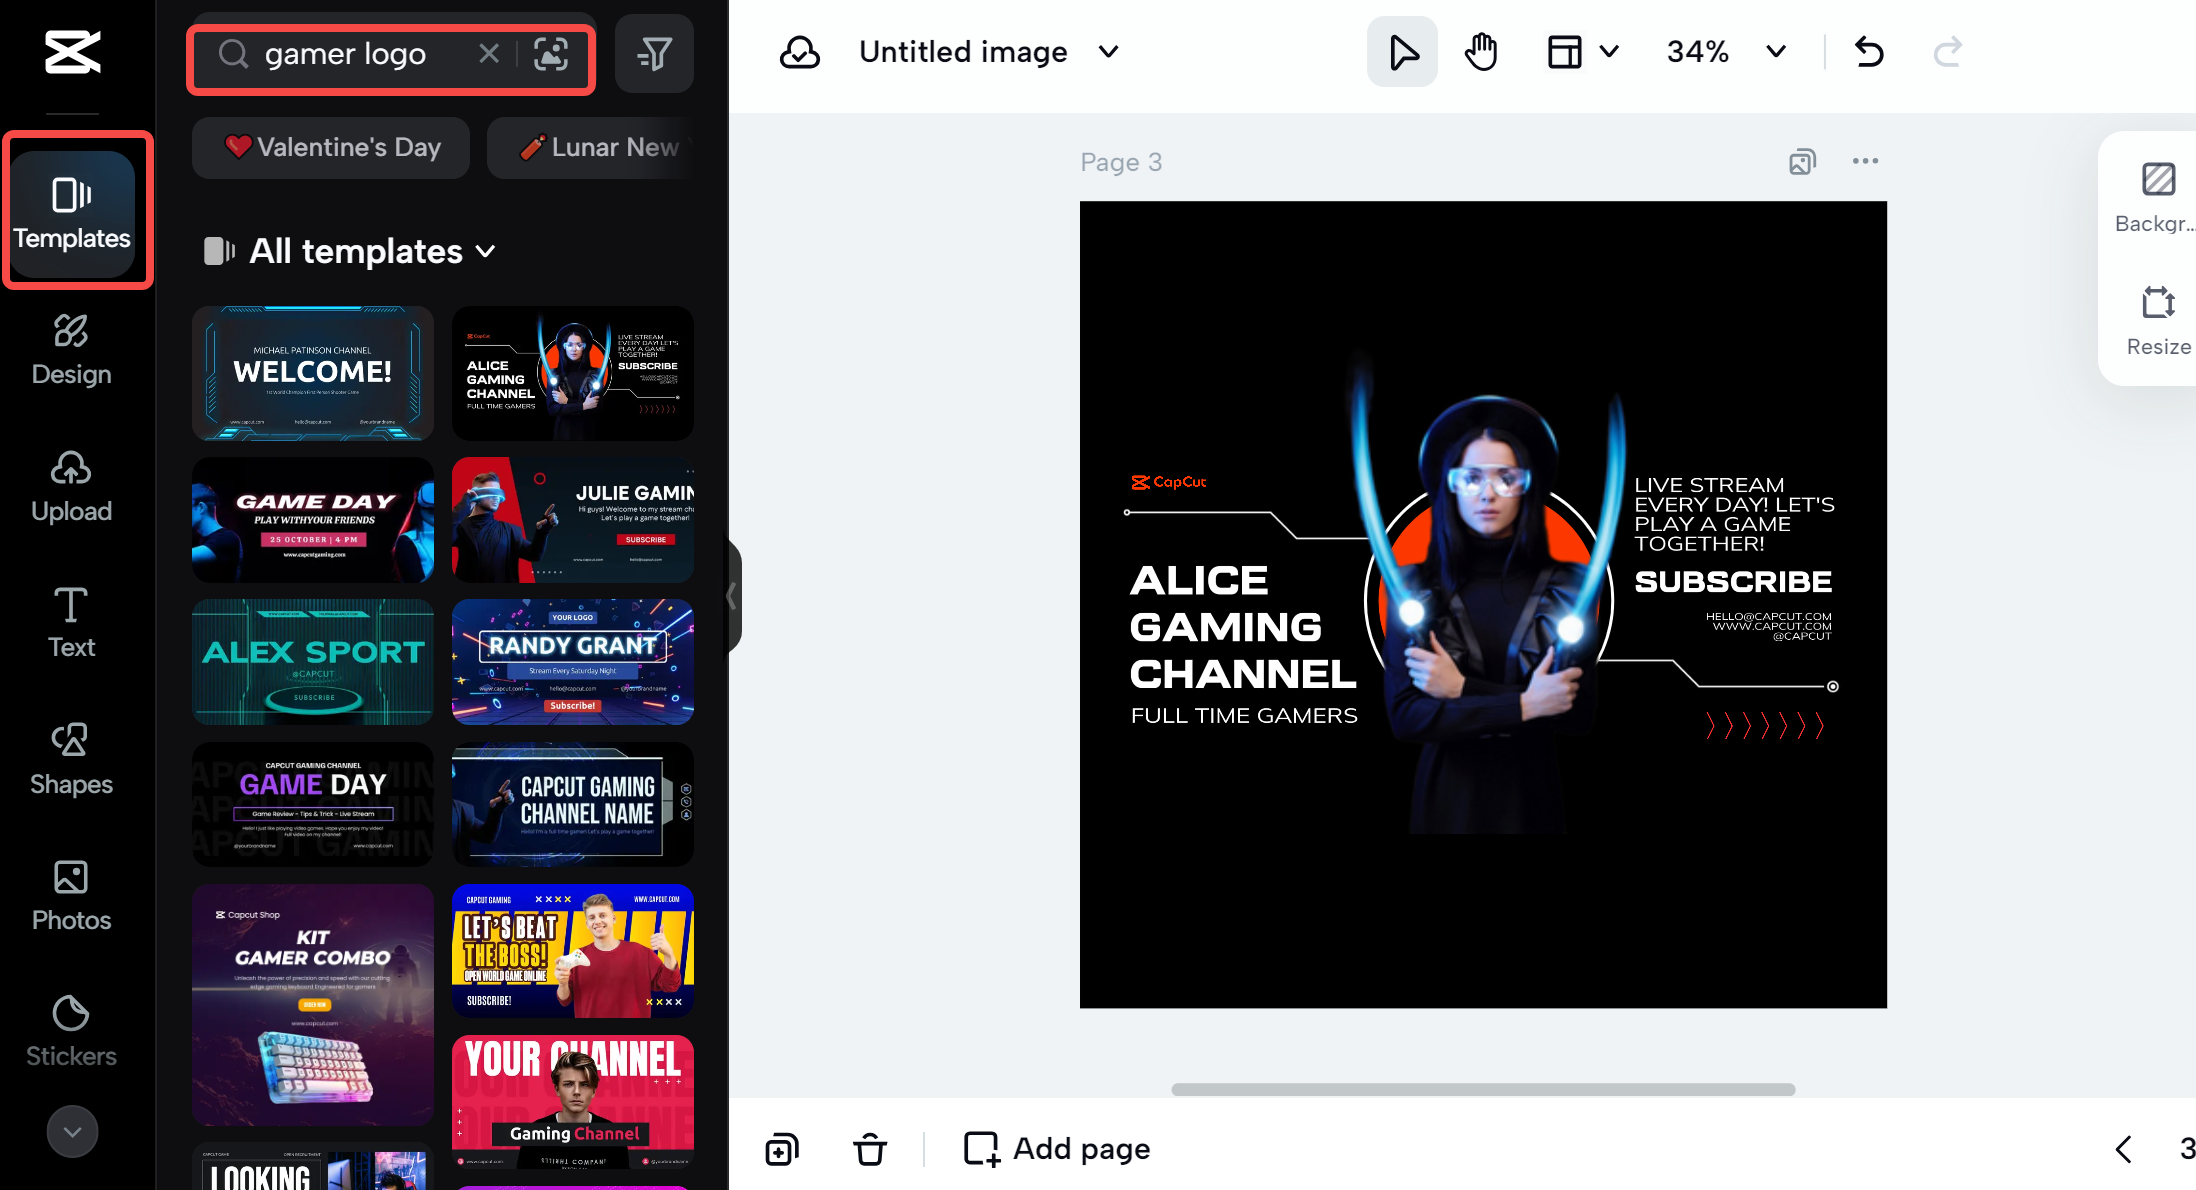Expand the Untitled image name menu

[x=1108, y=52]
